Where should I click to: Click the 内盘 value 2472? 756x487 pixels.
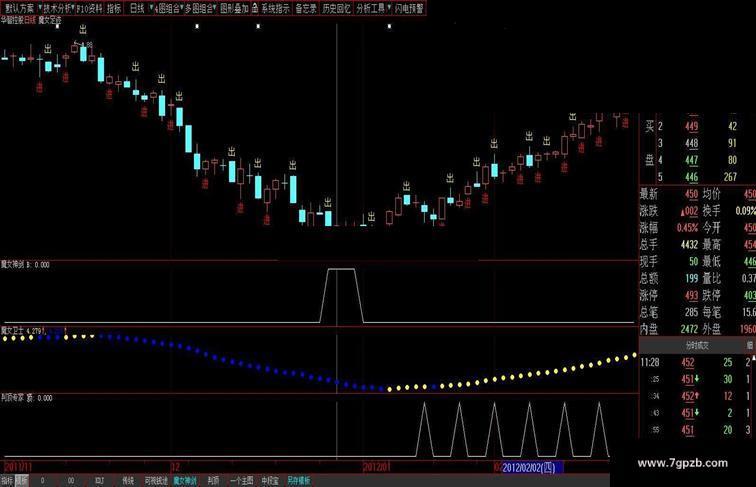pyautogui.click(x=689, y=329)
